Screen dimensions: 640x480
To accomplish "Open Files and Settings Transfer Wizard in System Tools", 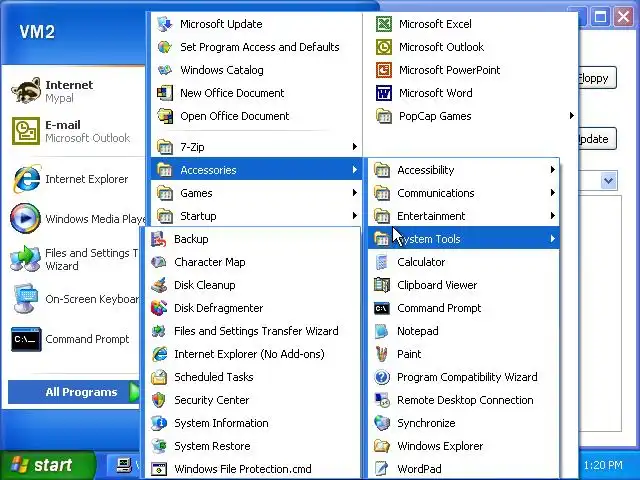I will (253, 331).
